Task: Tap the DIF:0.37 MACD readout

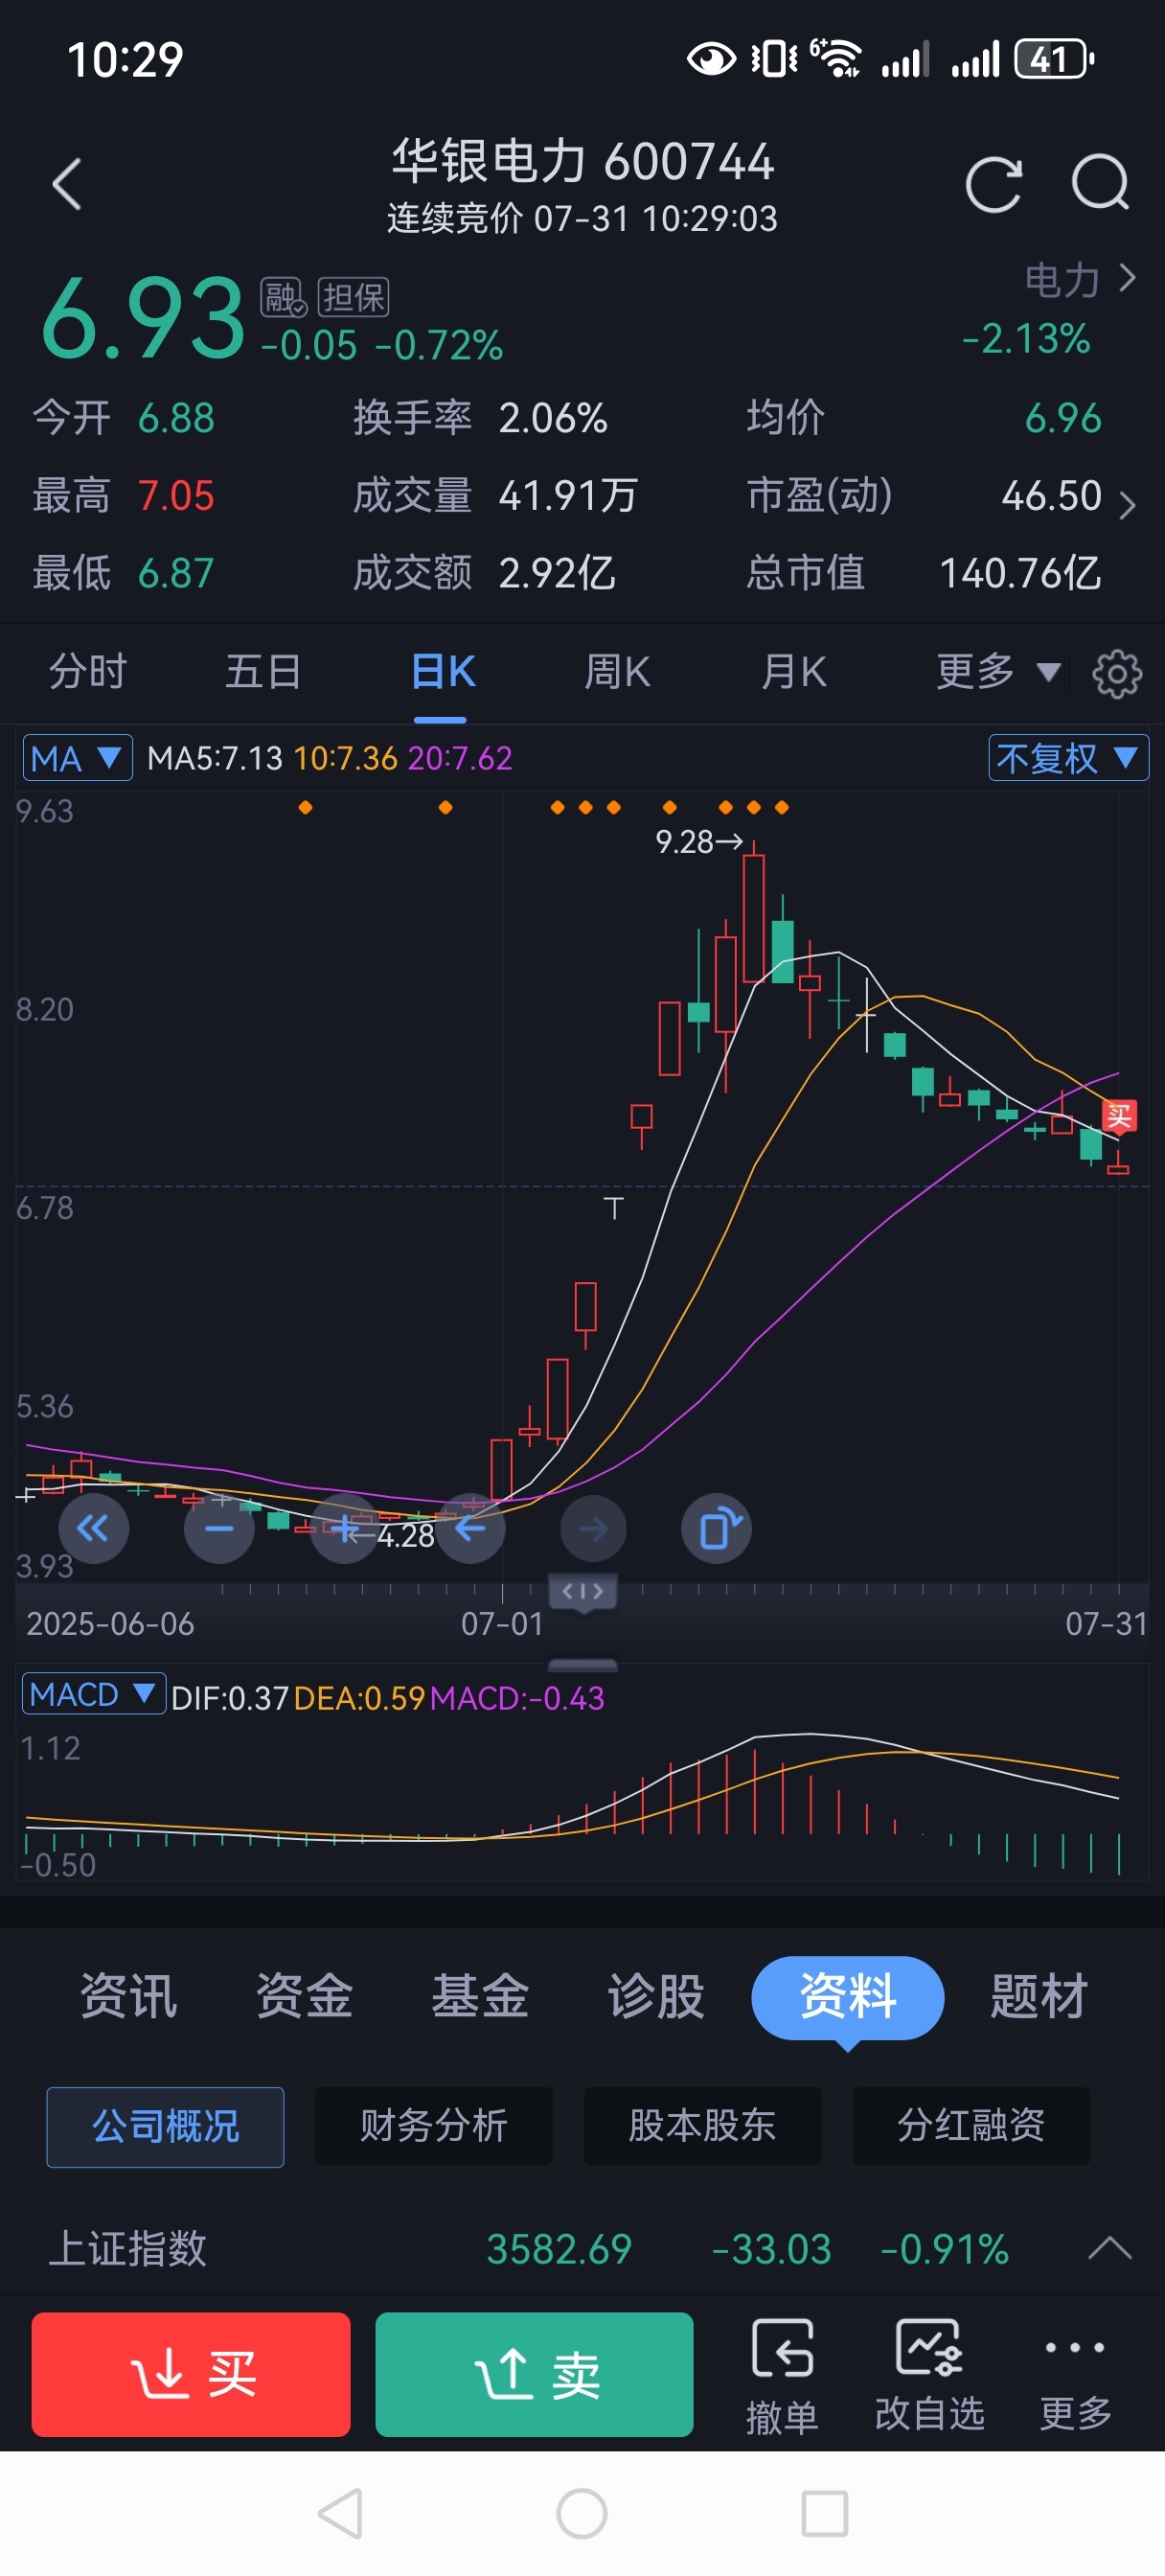Action: pos(230,1698)
